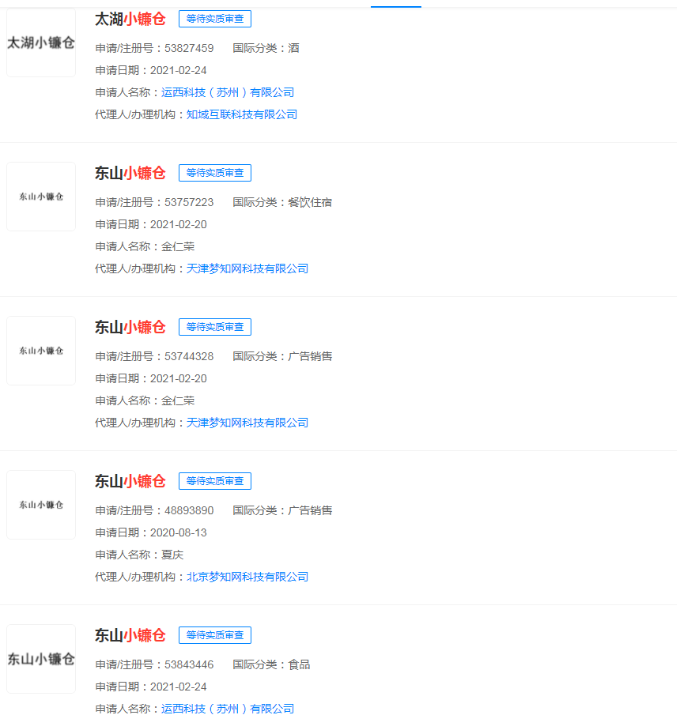Open thumbnail of trademark numbered 53757223
The image size is (677, 724).
pyautogui.click(x=41, y=197)
